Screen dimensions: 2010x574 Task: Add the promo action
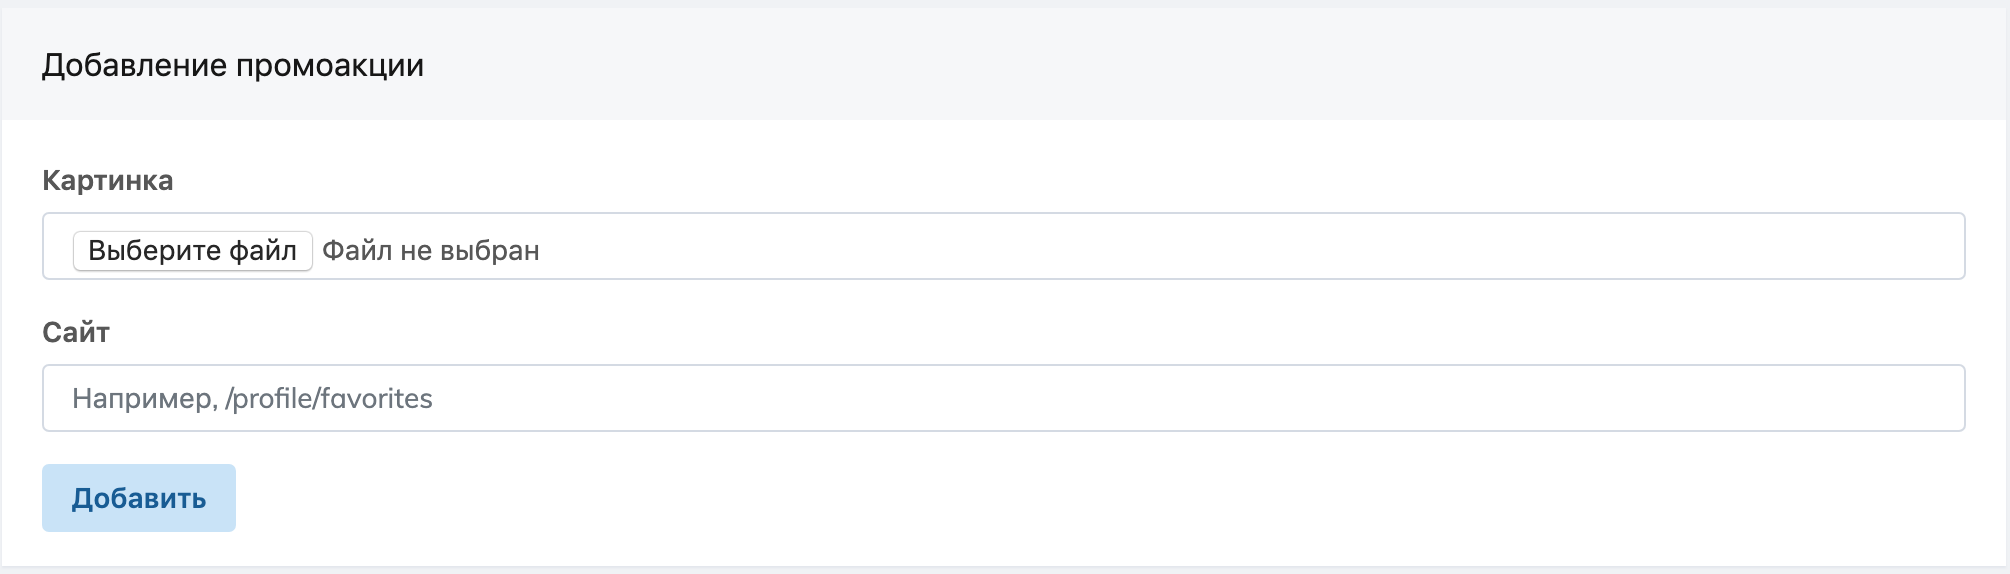tap(139, 498)
